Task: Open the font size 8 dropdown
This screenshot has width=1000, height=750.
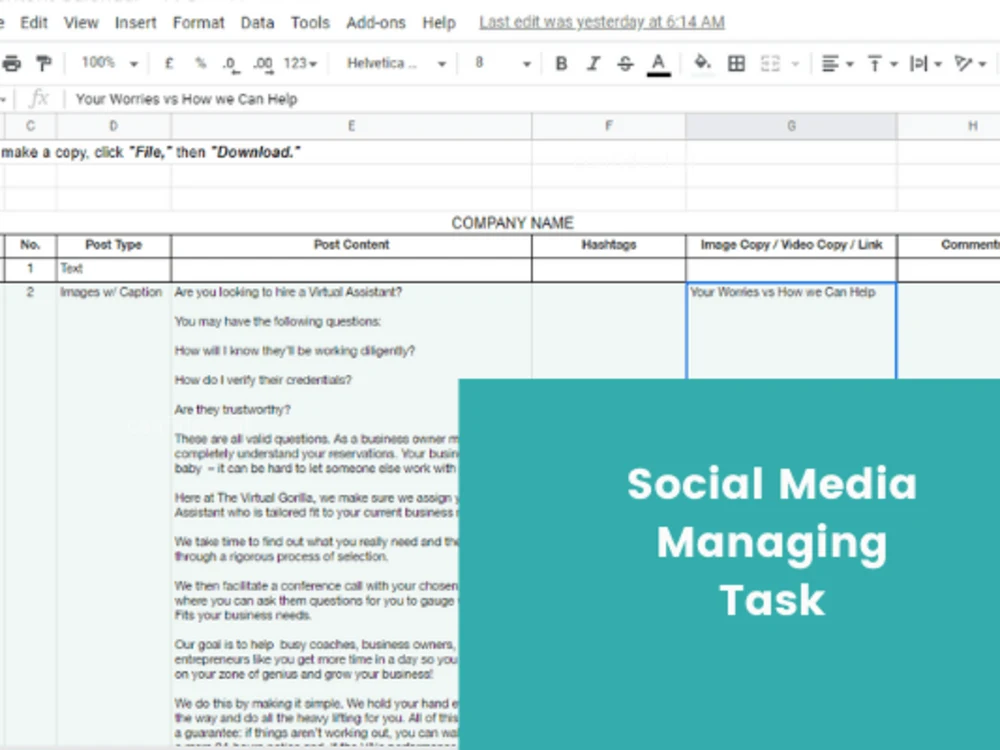Action: click(503, 63)
